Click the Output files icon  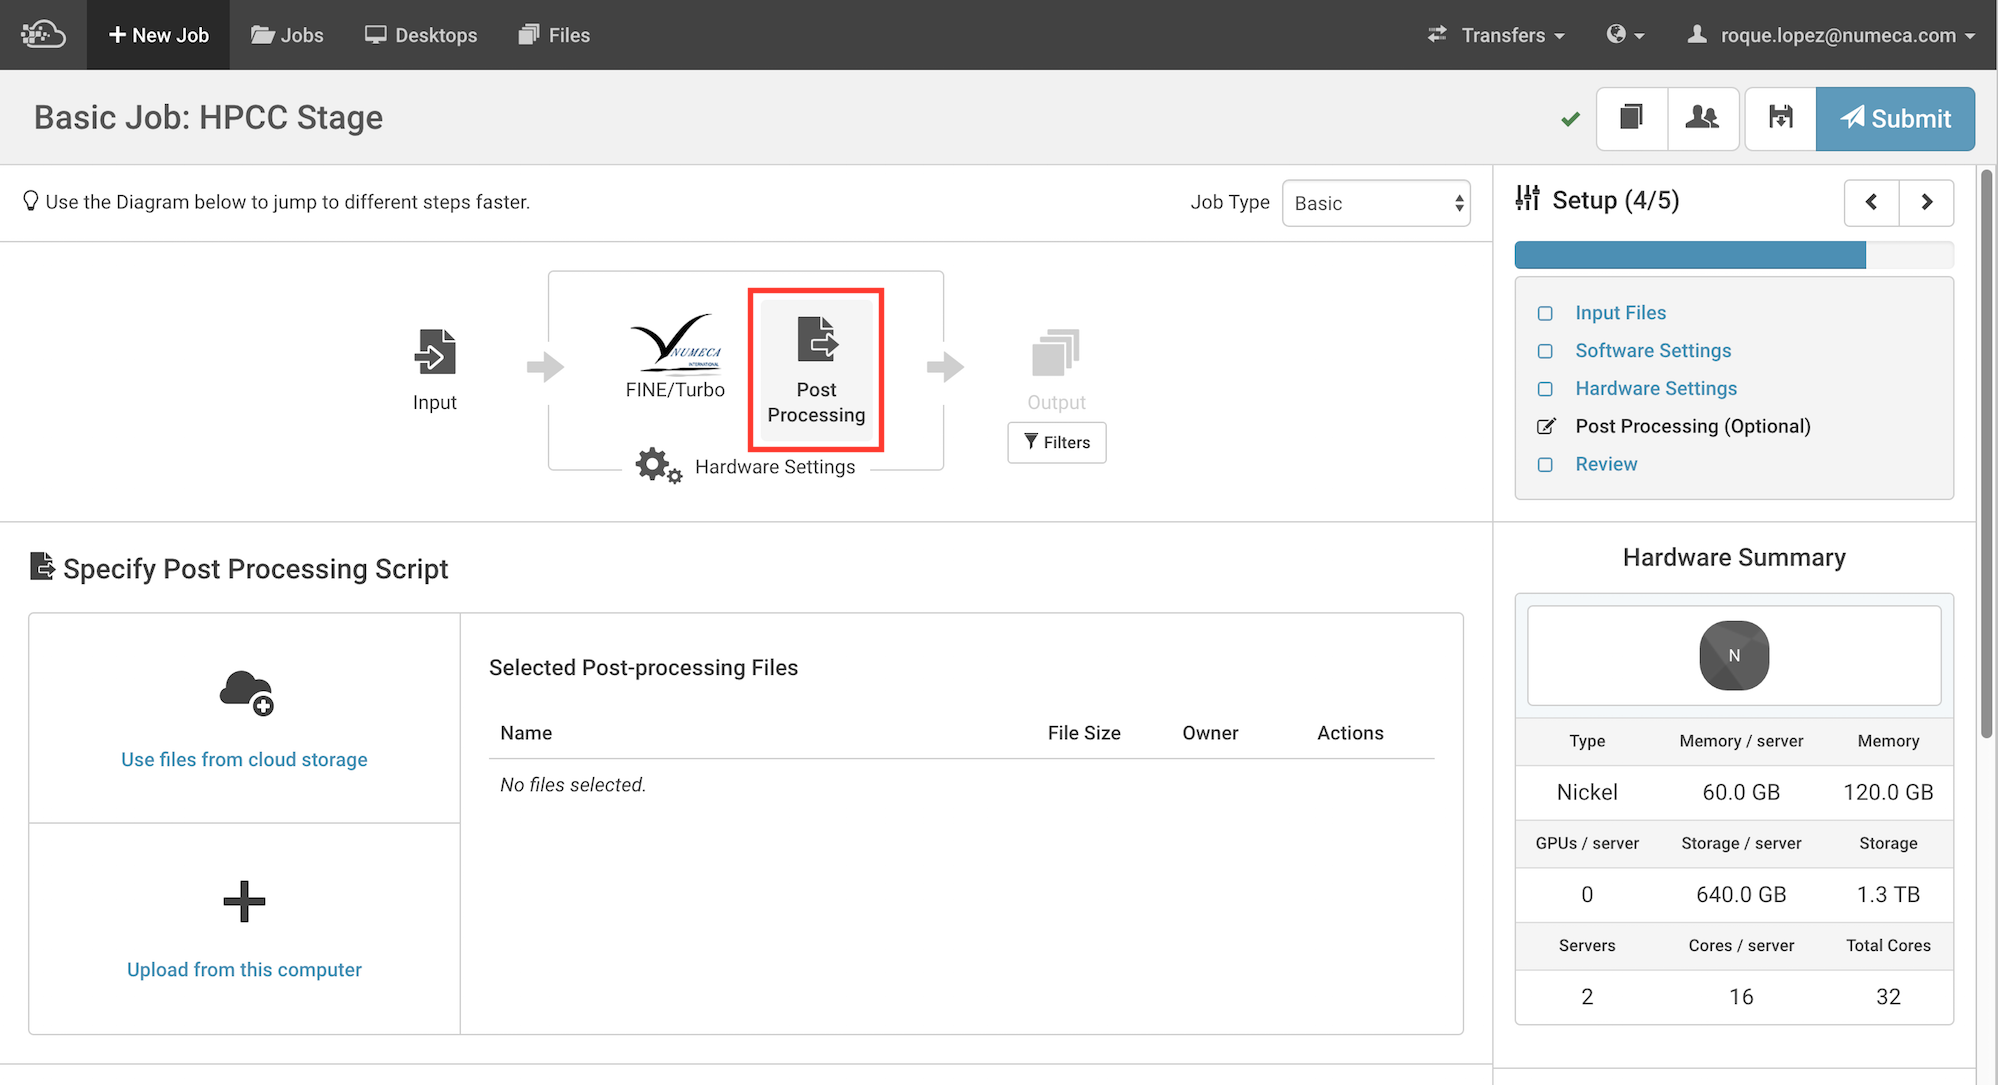coord(1056,352)
